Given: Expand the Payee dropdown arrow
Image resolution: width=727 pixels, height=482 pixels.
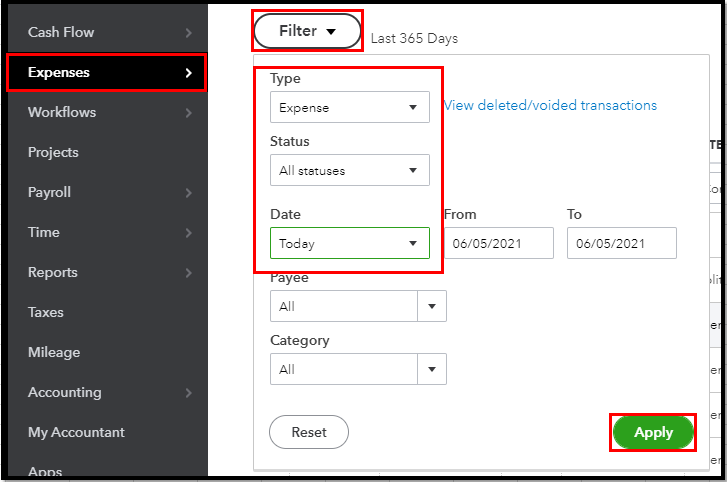Looking at the screenshot, I should 433,306.
